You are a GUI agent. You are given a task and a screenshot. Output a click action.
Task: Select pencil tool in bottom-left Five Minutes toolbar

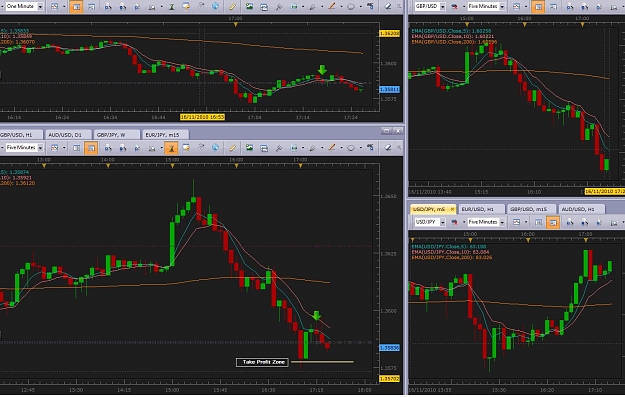[x=232, y=148]
